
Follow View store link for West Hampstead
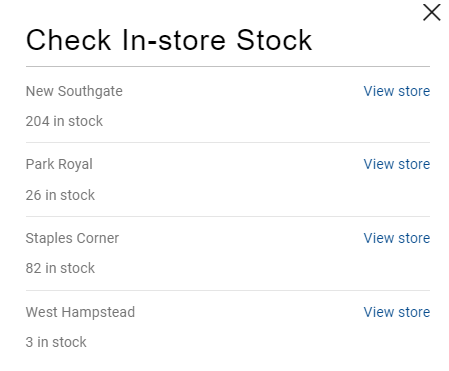(x=397, y=312)
